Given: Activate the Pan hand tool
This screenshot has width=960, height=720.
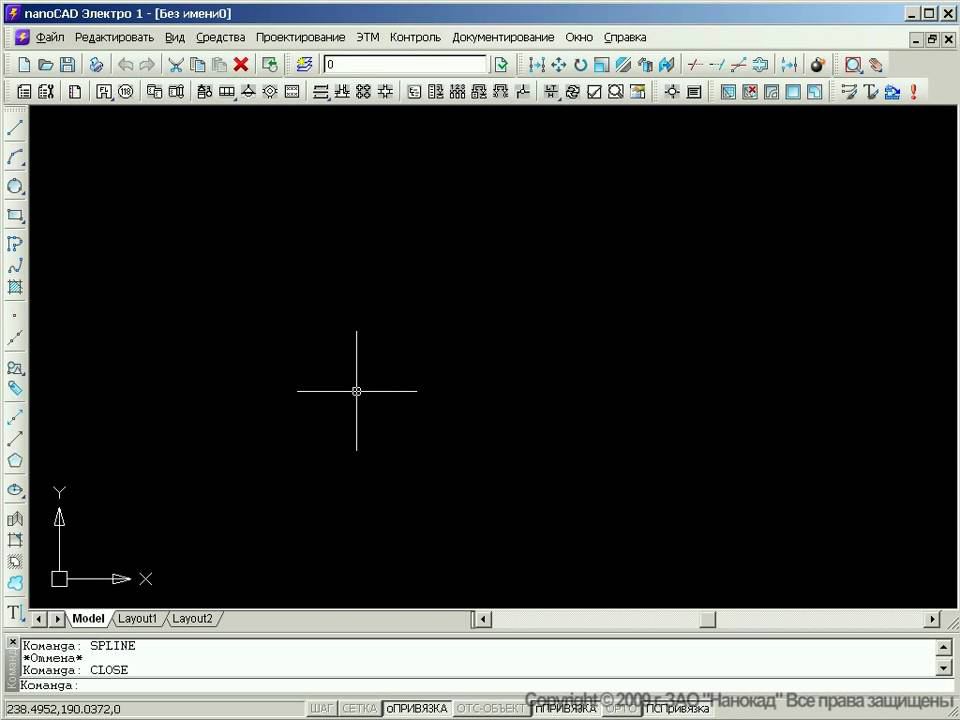Looking at the screenshot, I should click(876, 64).
